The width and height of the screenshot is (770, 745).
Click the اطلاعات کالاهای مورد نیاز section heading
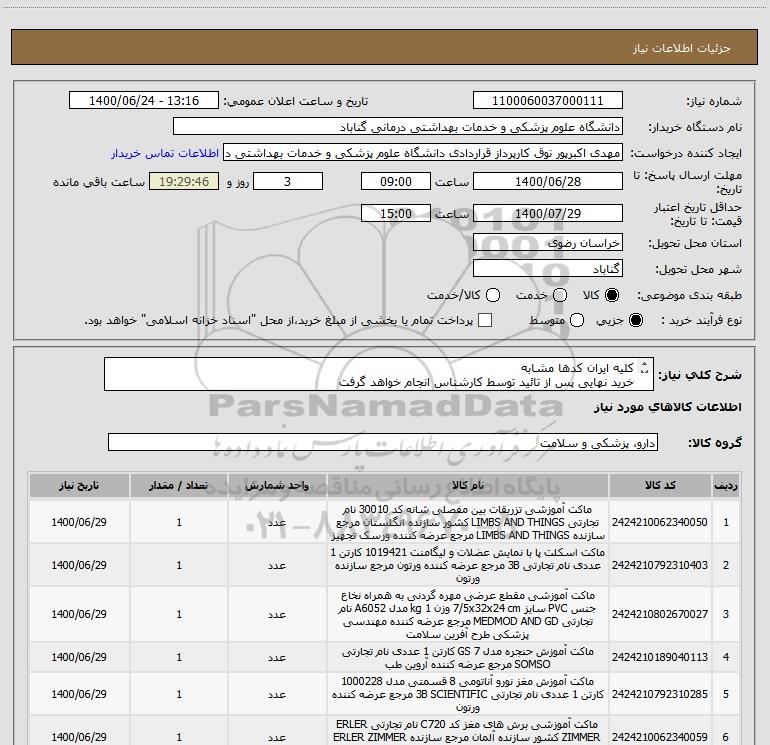point(668,408)
